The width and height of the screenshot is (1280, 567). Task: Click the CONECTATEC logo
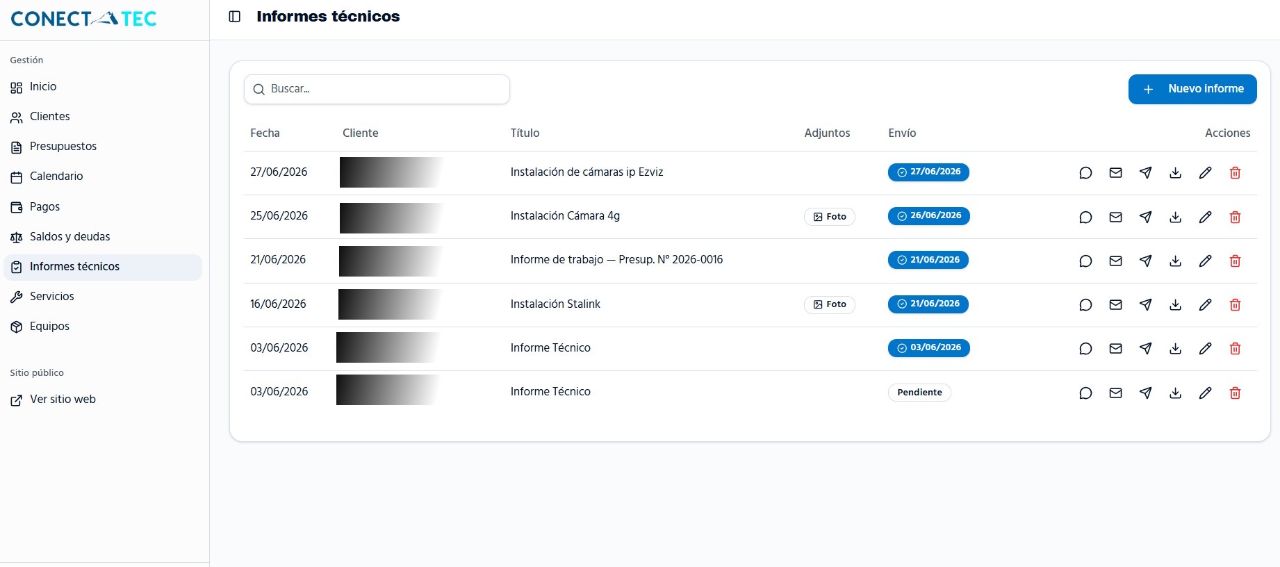[x=83, y=18]
